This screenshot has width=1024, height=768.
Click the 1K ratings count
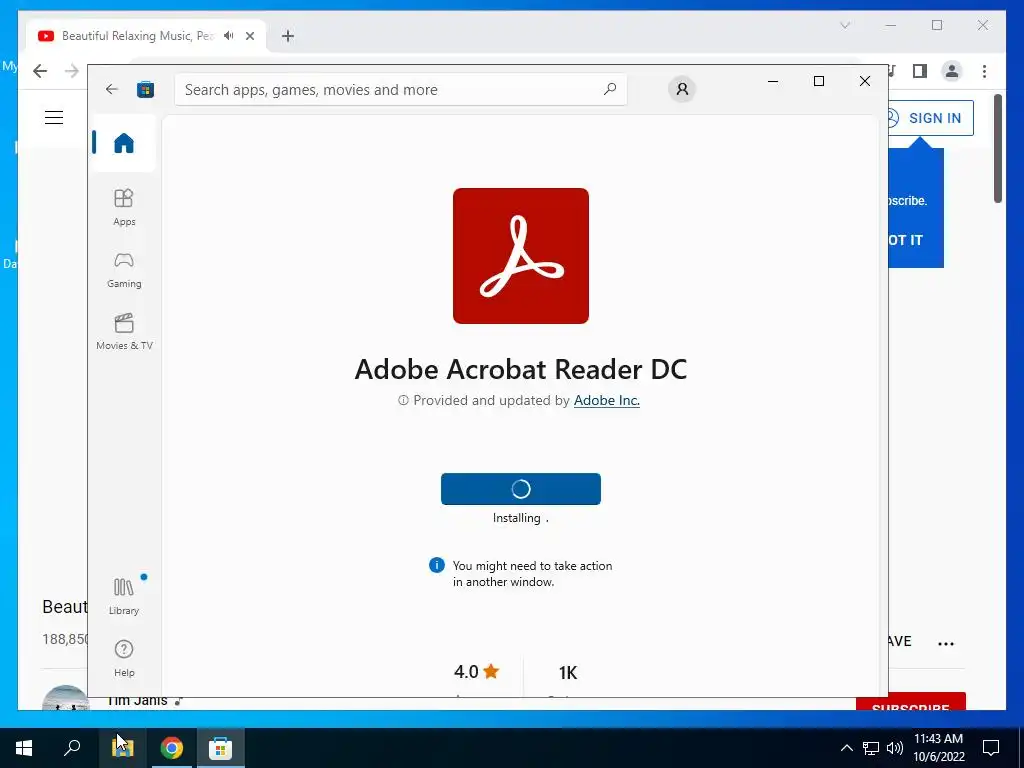coord(568,673)
